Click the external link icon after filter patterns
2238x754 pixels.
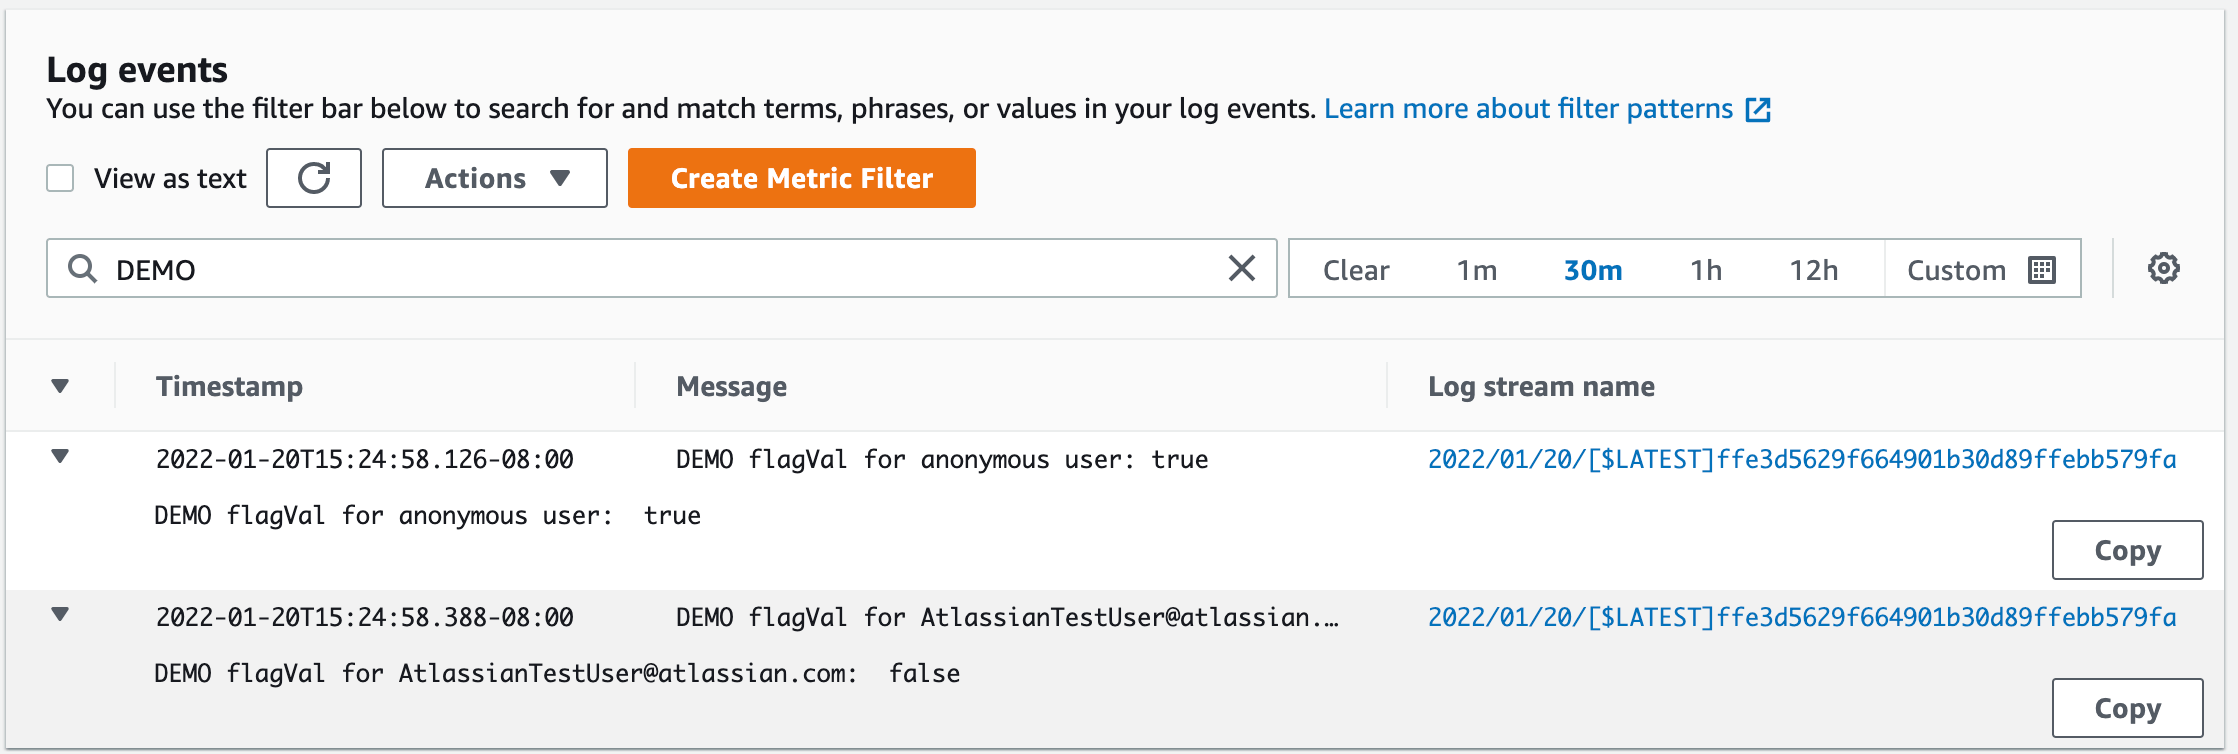1761,108
